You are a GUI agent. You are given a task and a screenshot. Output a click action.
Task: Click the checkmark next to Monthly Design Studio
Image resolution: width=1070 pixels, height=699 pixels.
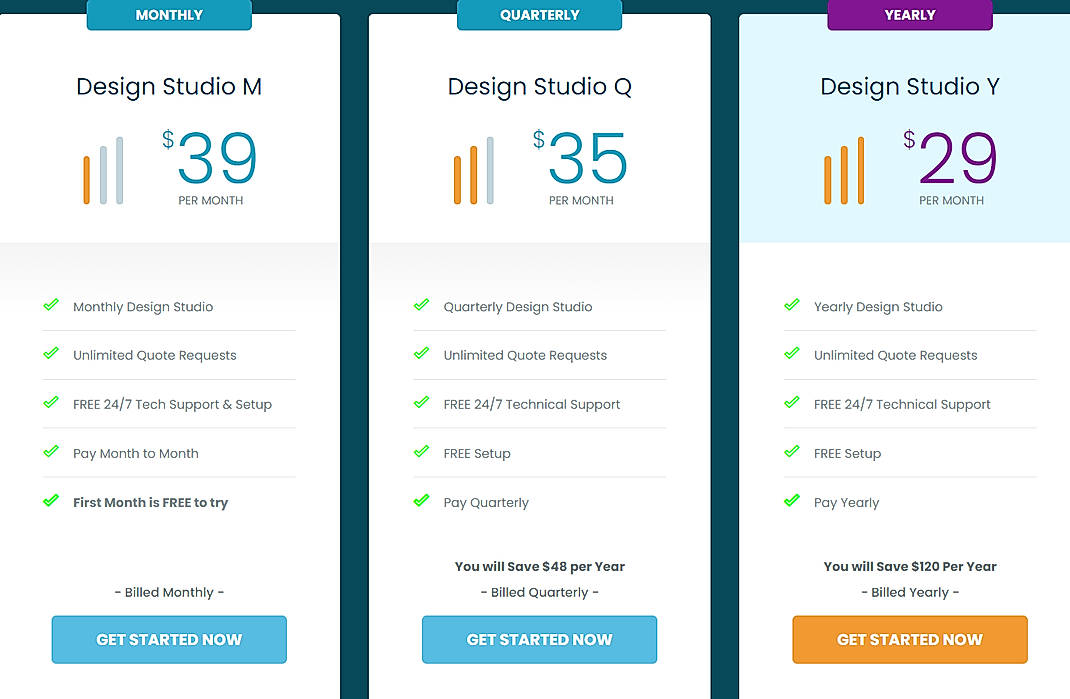tap(51, 306)
